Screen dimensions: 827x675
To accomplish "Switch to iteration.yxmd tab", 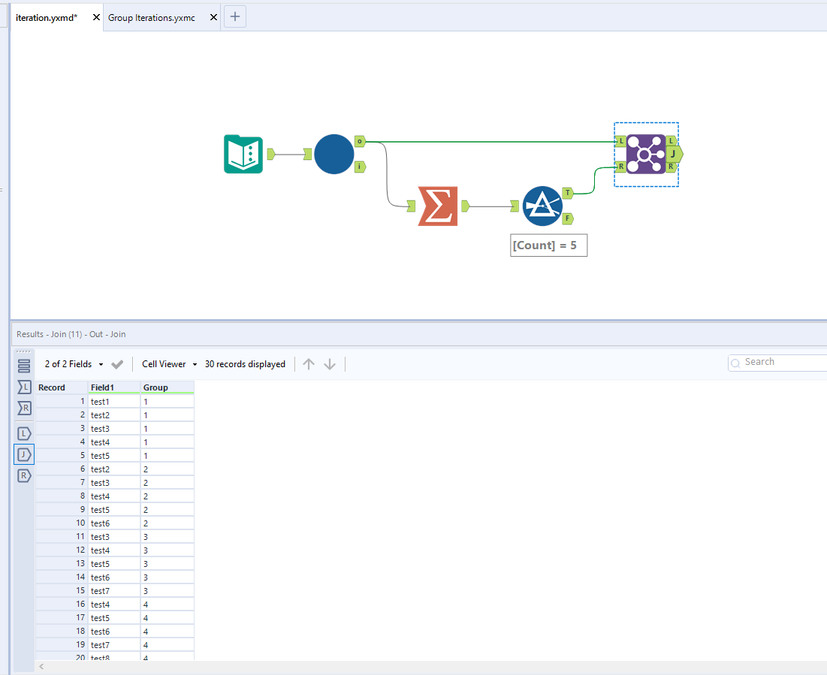I will [46, 17].
